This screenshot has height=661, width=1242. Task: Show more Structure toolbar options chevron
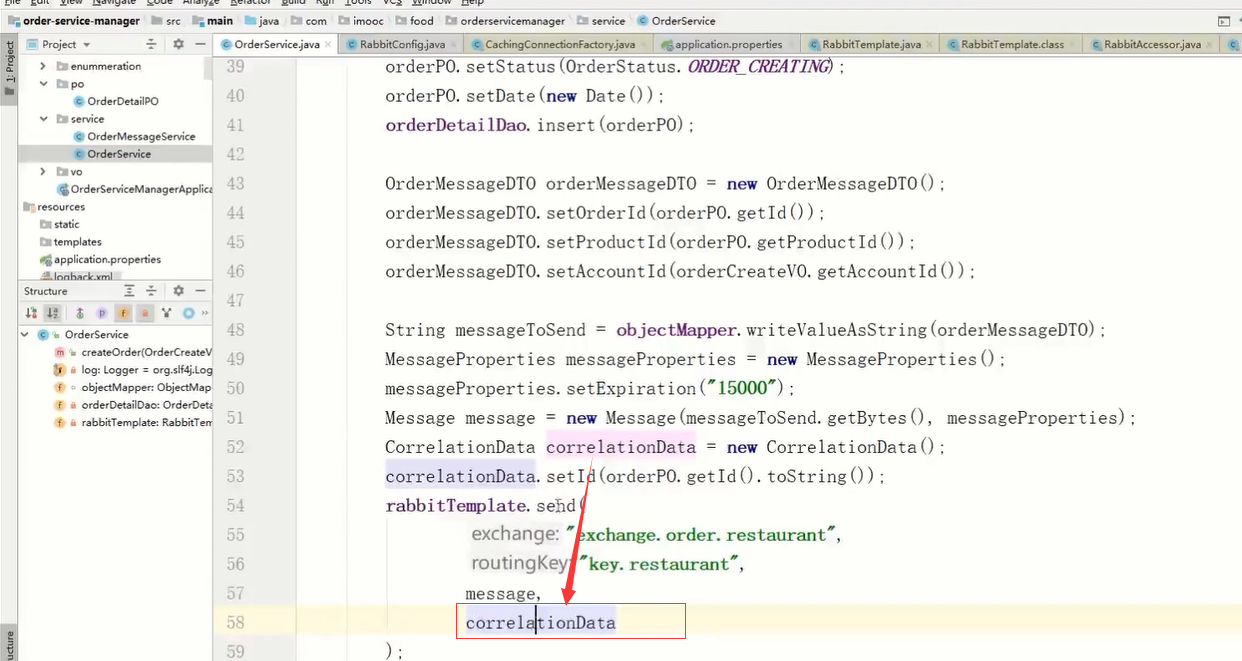click(x=206, y=313)
